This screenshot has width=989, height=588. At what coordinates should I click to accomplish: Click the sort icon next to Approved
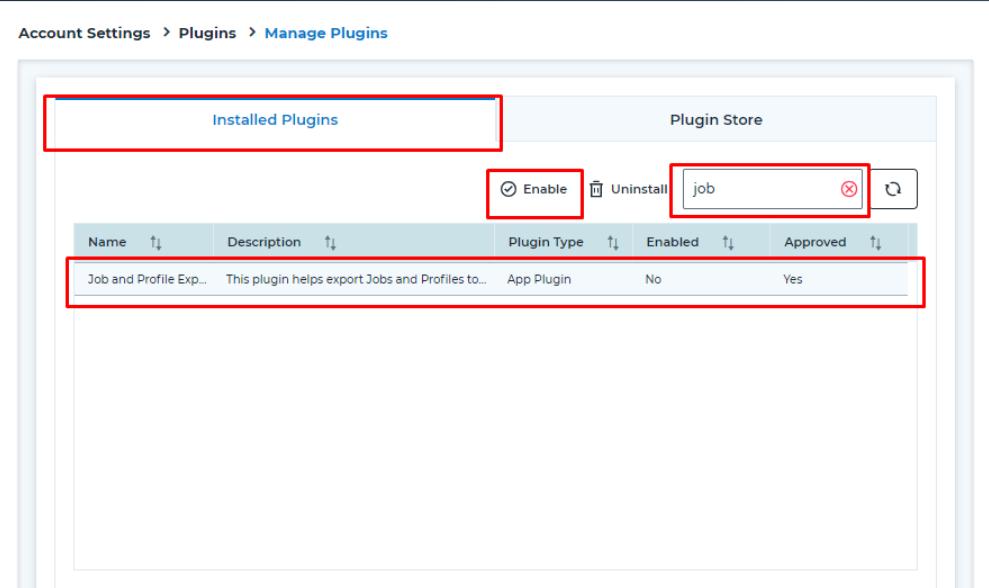point(876,242)
